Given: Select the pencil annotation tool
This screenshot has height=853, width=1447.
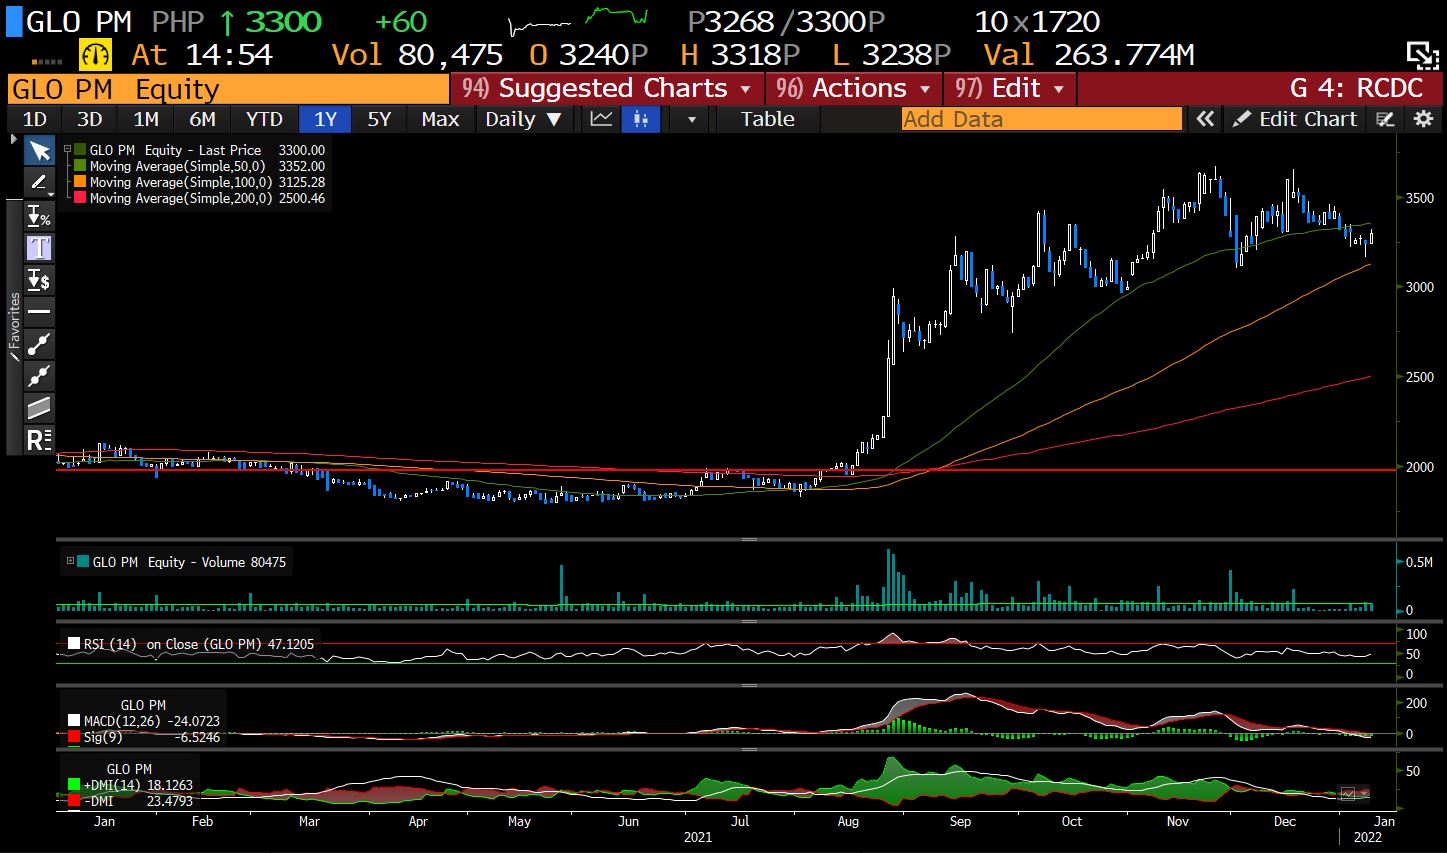Looking at the screenshot, I should [39, 182].
